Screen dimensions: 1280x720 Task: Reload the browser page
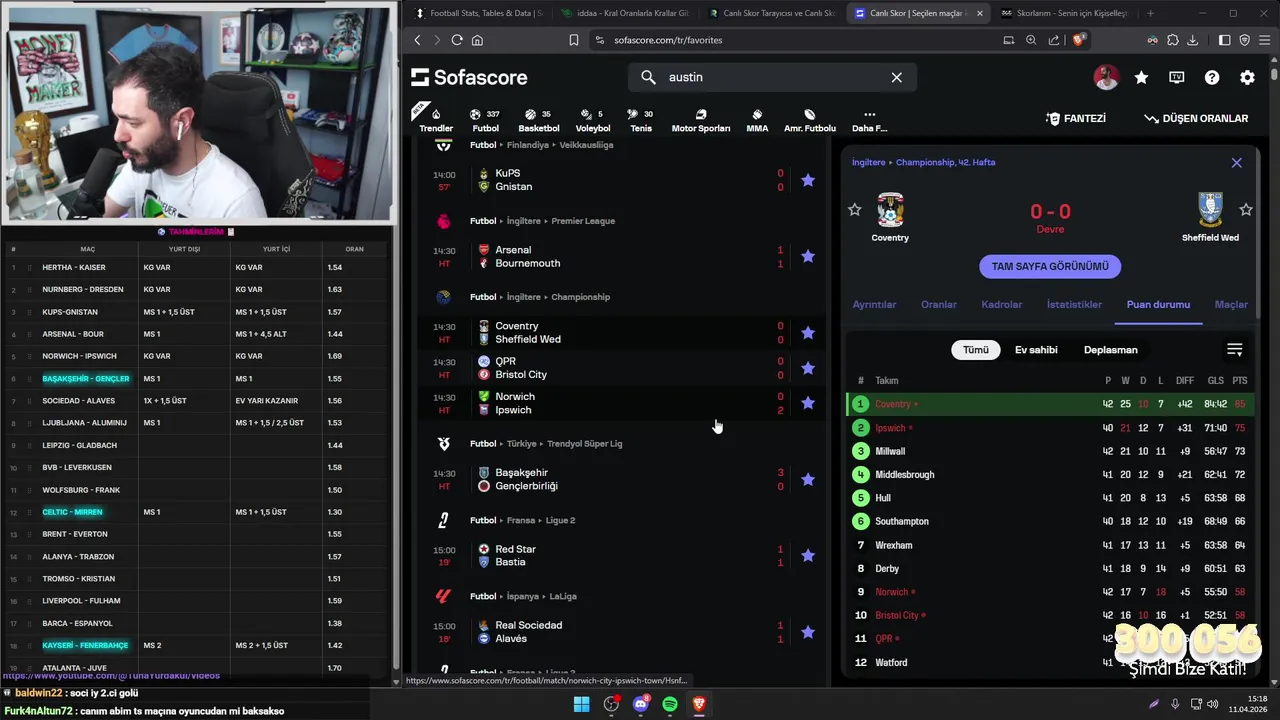[x=457, y=40]
